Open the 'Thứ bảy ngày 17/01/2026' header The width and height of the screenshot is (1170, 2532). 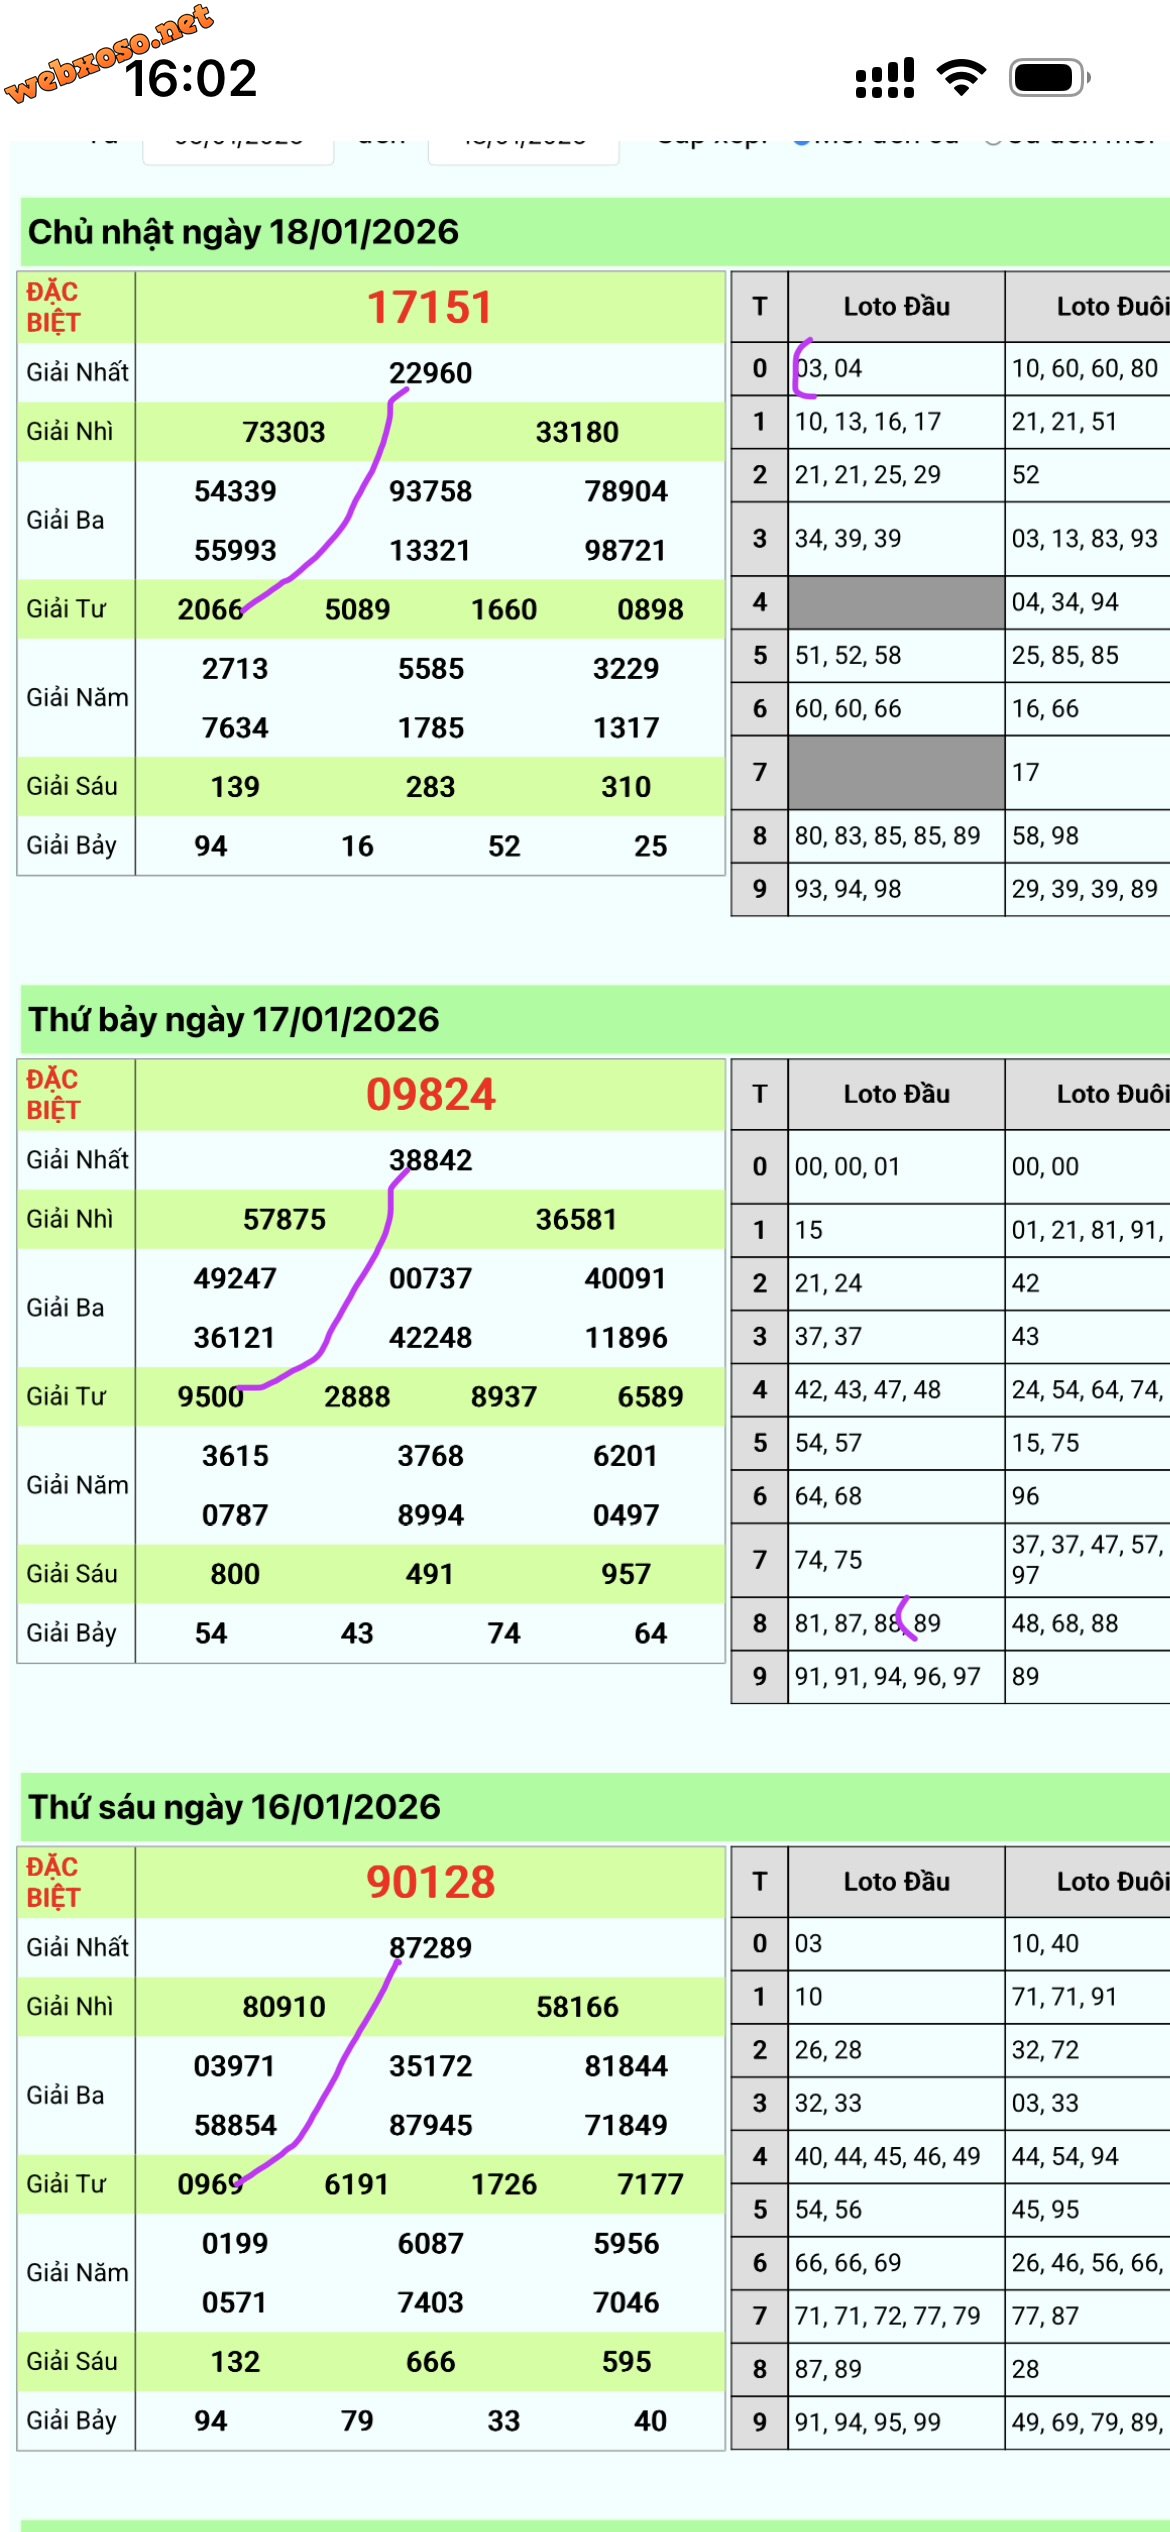[x=595, y=1019]
